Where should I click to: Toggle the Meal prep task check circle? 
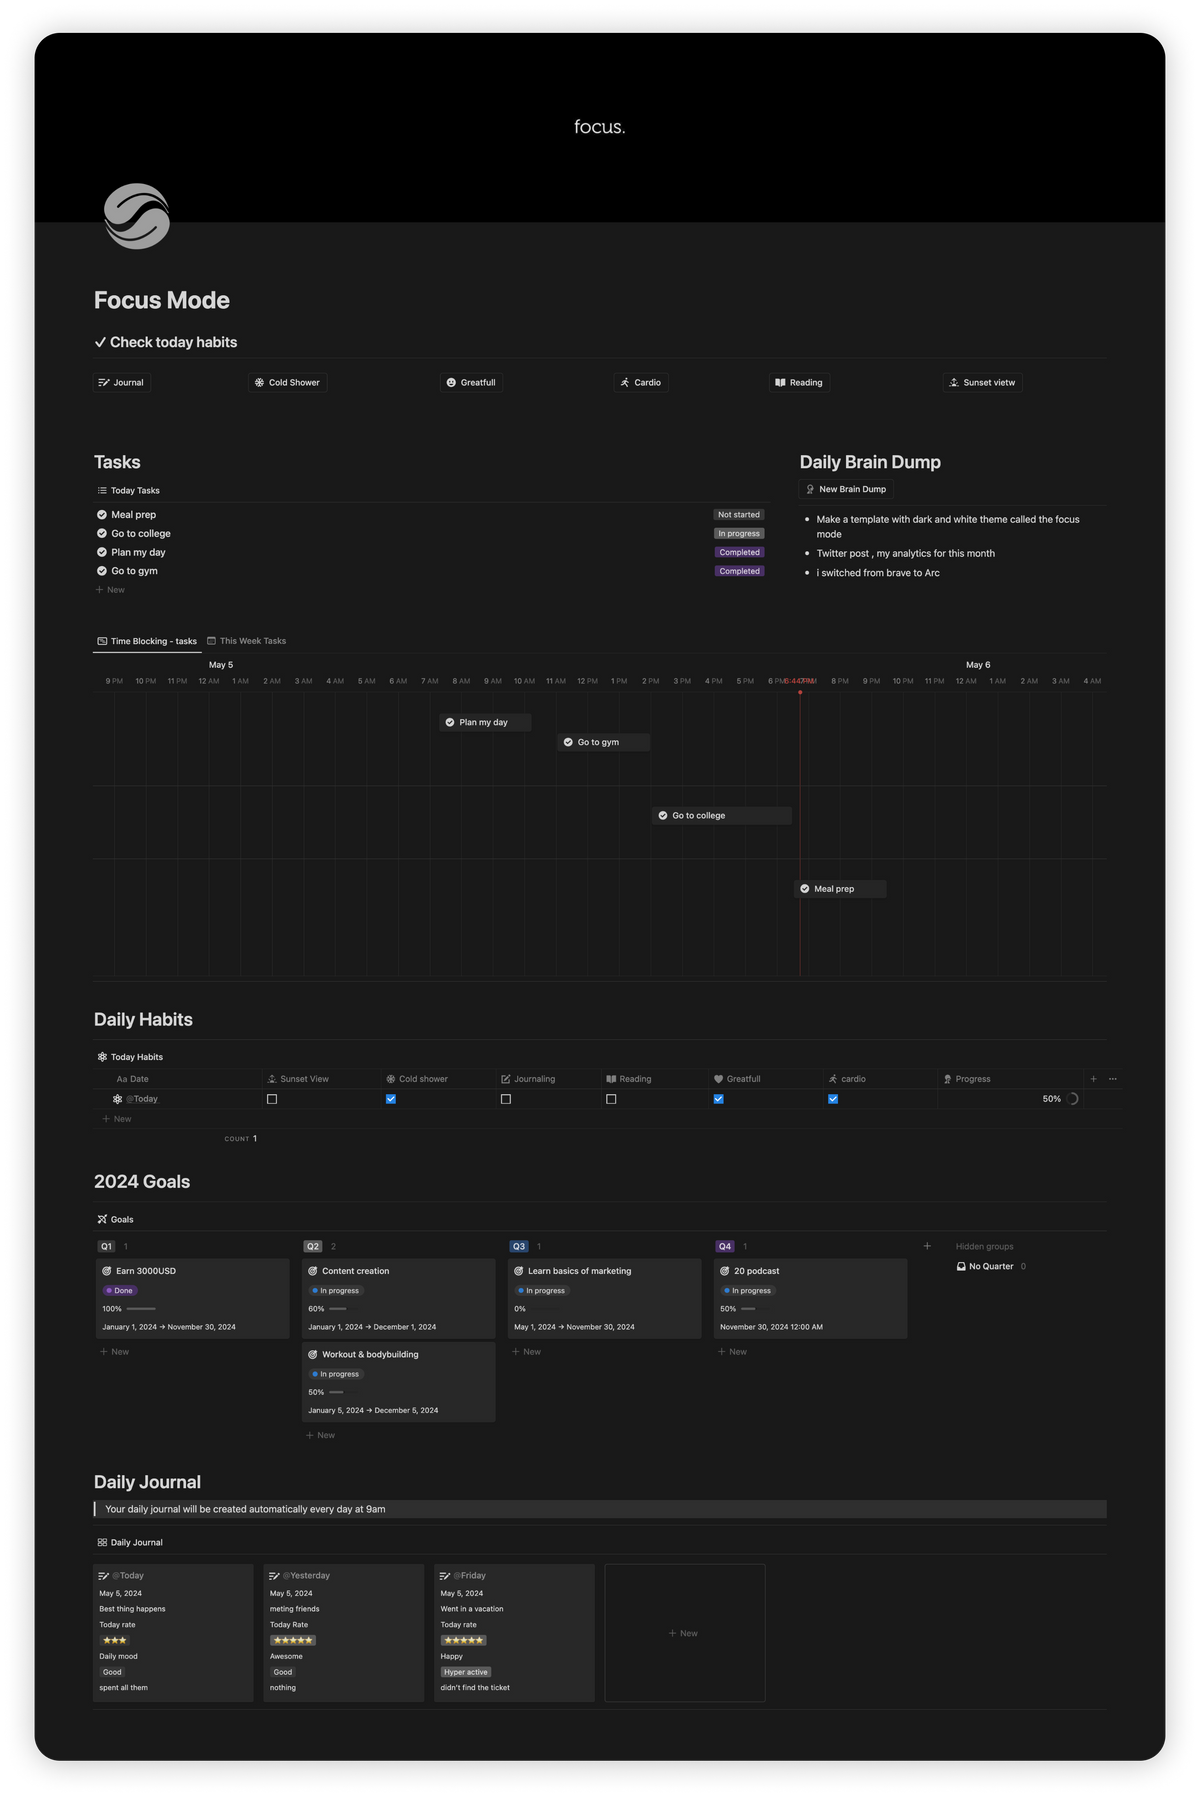coord(102,515)
